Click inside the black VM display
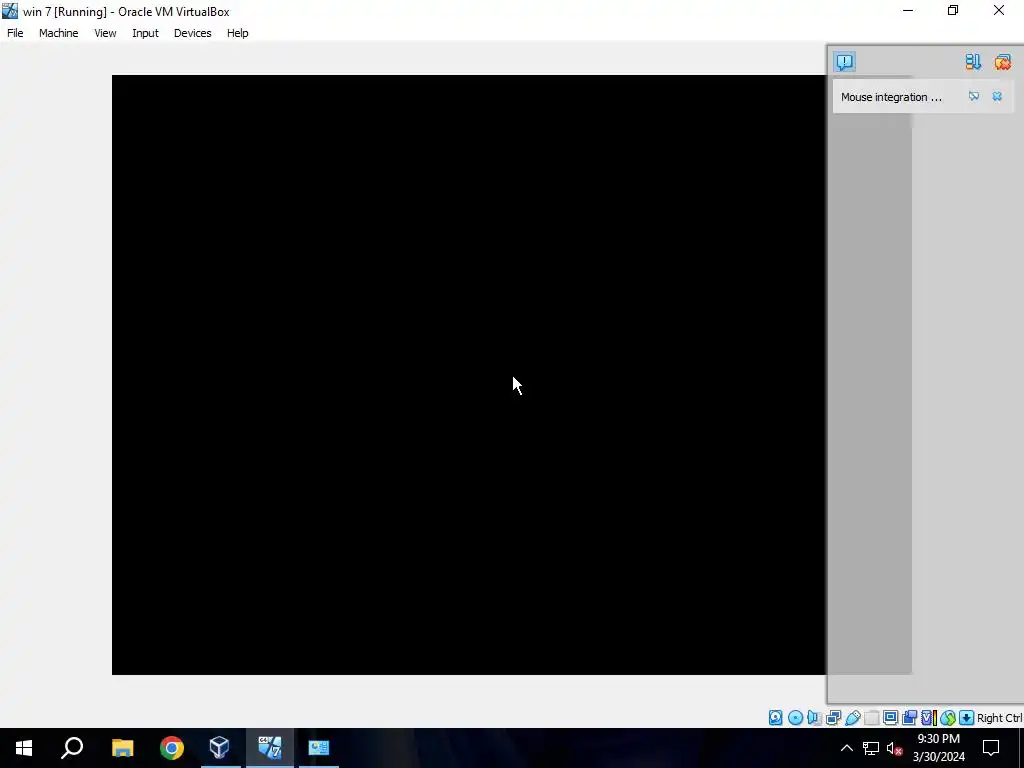The width and height of the screenshot is (1024, 768). point(469,374)
